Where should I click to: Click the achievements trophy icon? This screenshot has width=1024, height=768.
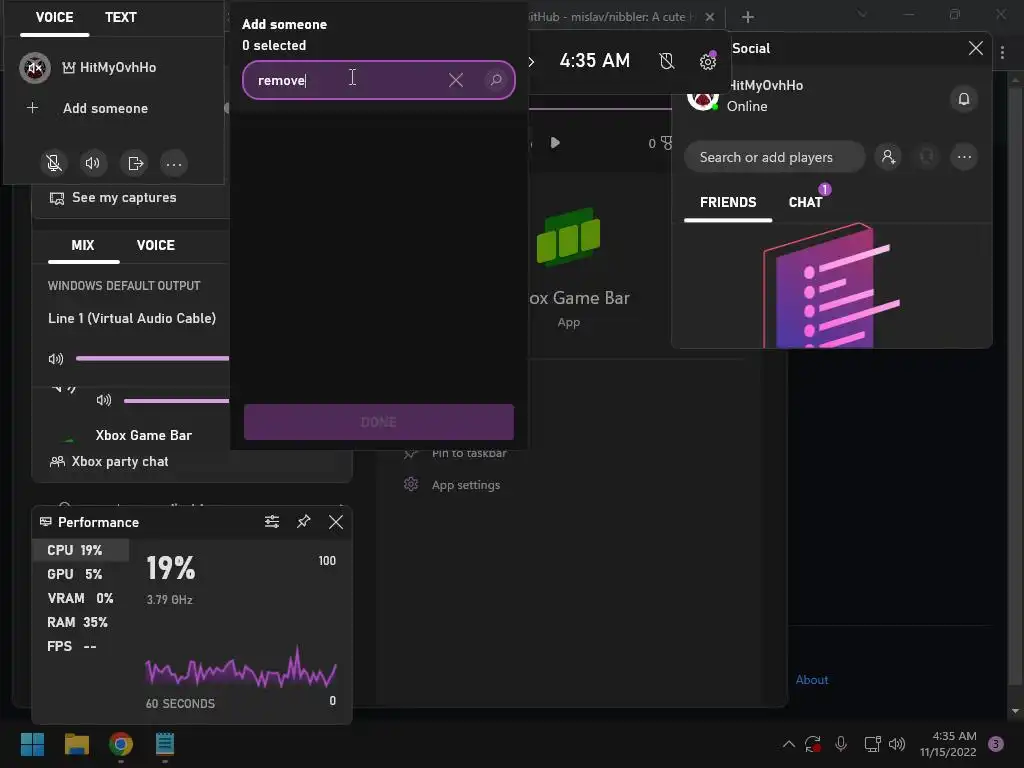click(x=667, y=142)
